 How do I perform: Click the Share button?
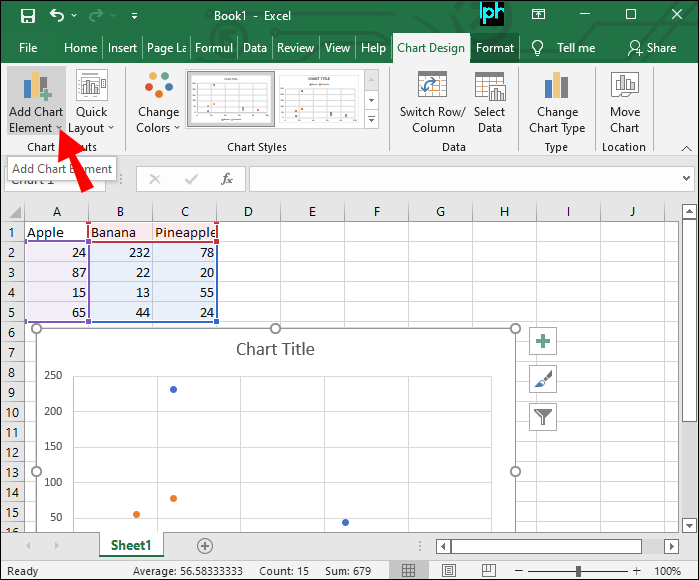(x=652, y=48)
